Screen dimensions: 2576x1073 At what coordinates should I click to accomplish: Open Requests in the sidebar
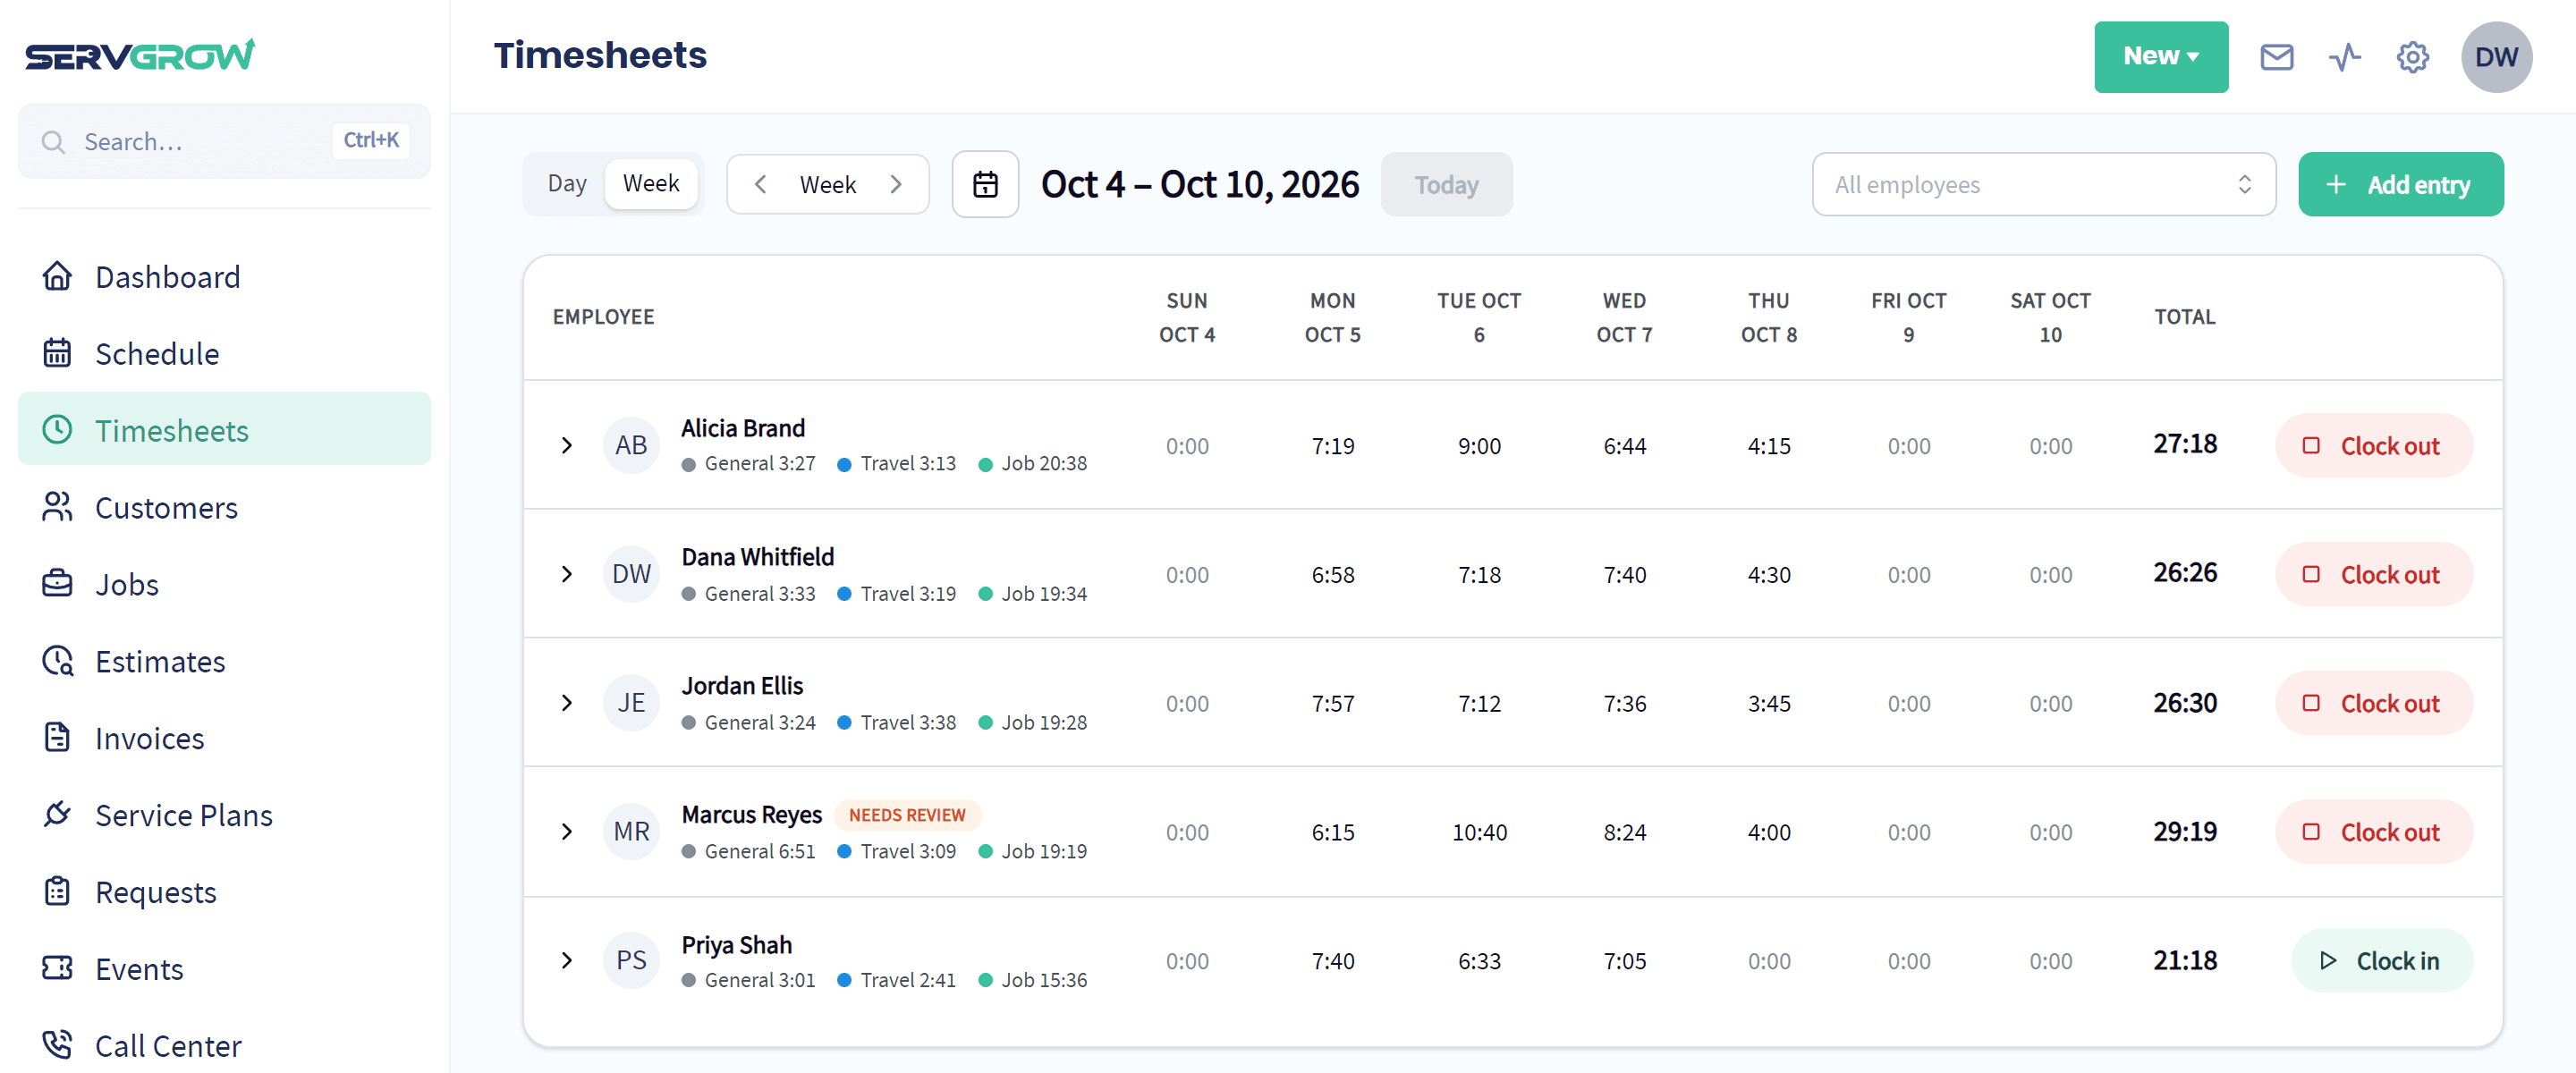[x=224, y=893]
